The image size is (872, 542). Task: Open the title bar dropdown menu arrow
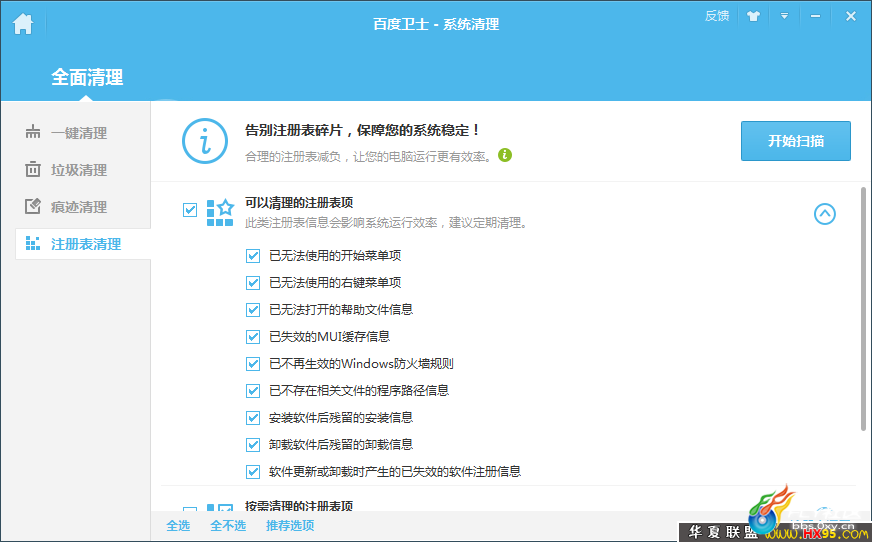[x=784, y=16]
